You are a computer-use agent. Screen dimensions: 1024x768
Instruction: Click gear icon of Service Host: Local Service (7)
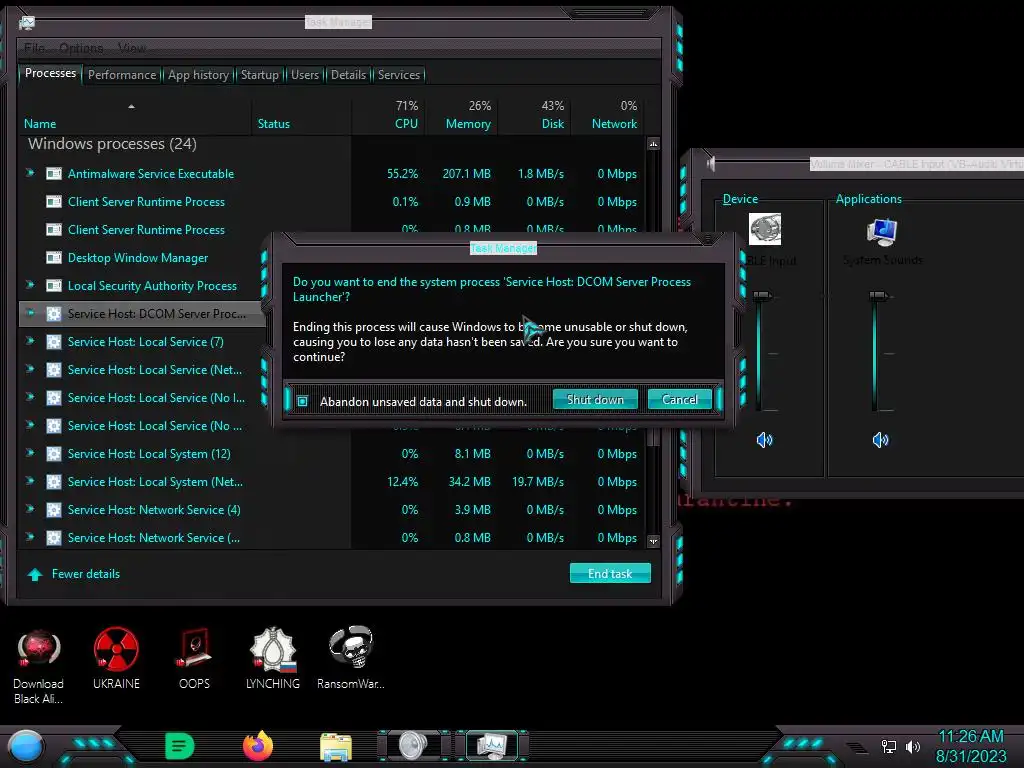click(54, 342)
